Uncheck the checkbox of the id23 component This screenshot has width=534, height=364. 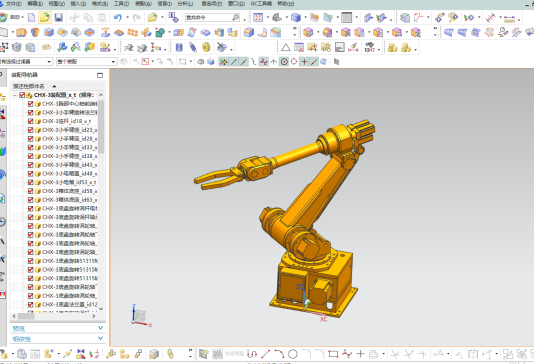tap(30, 130)
